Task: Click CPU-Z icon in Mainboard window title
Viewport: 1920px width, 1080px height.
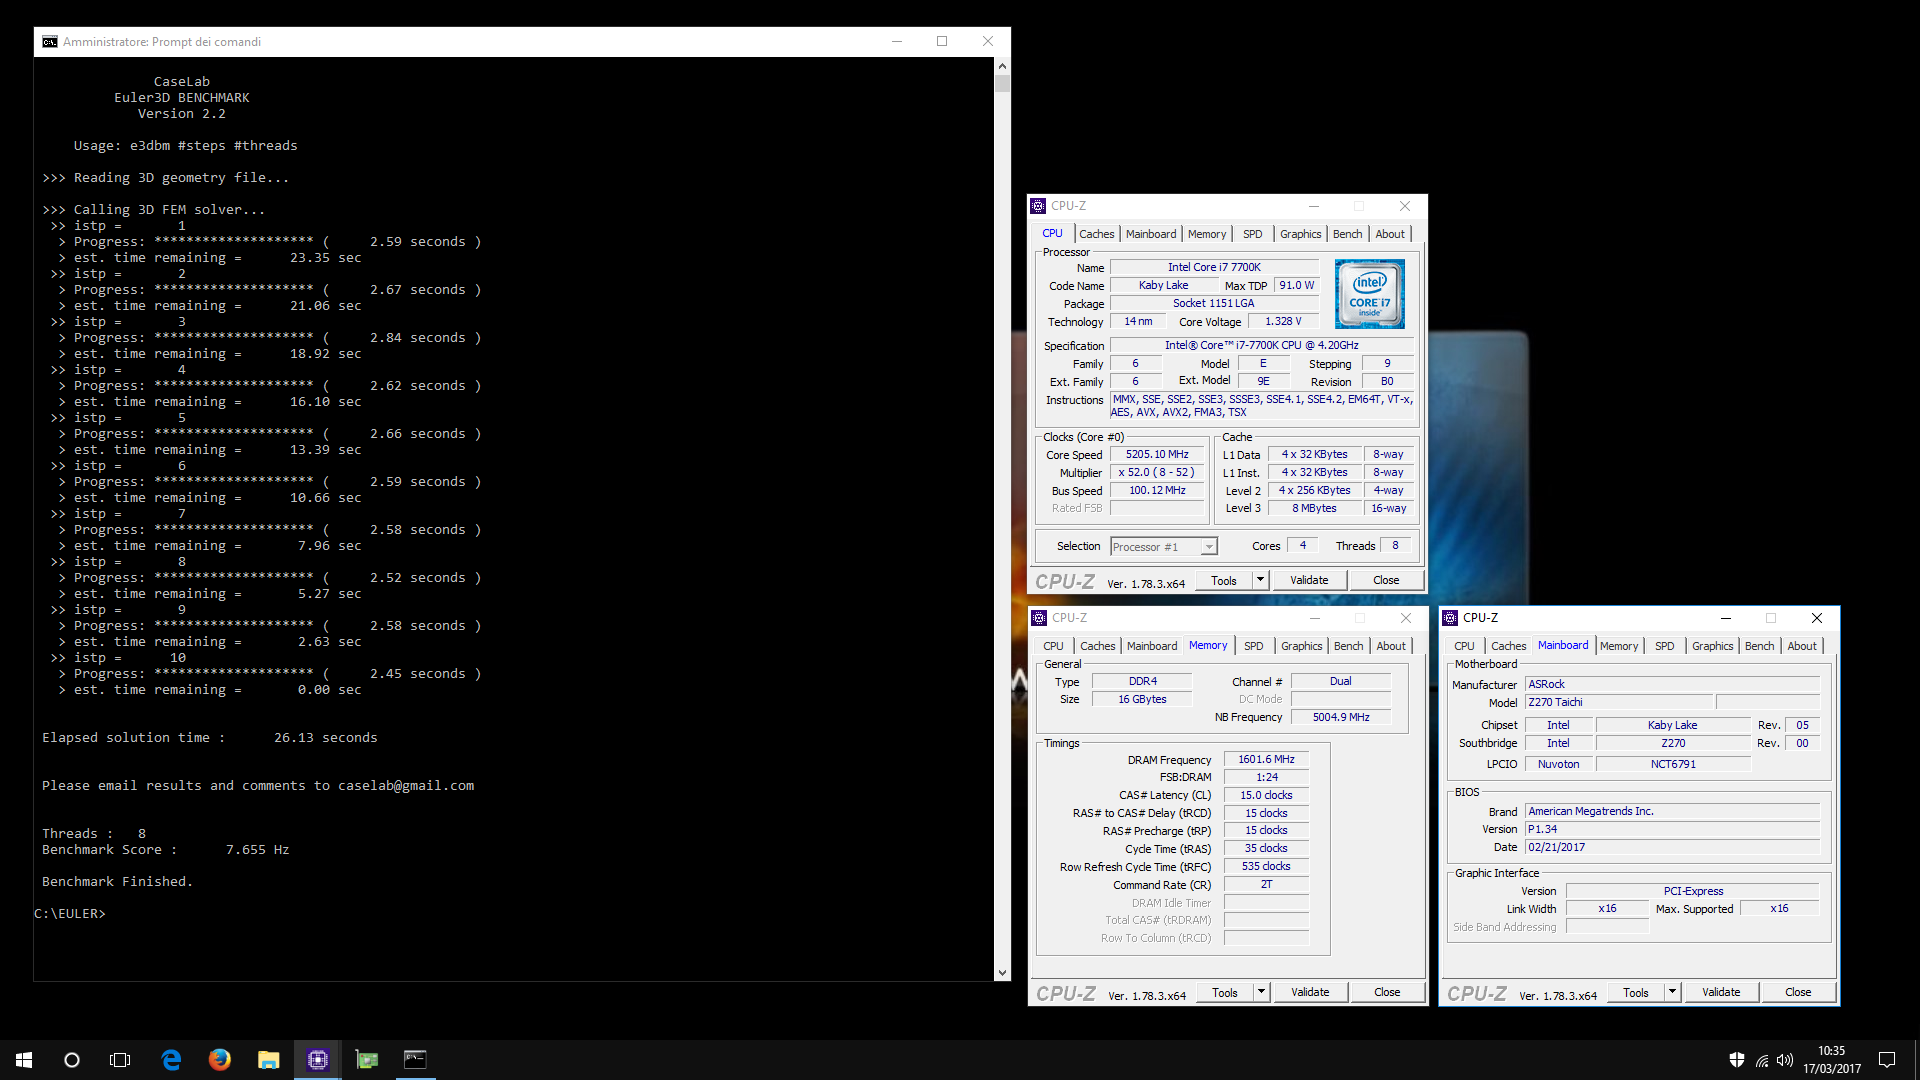Action: 1450,618
